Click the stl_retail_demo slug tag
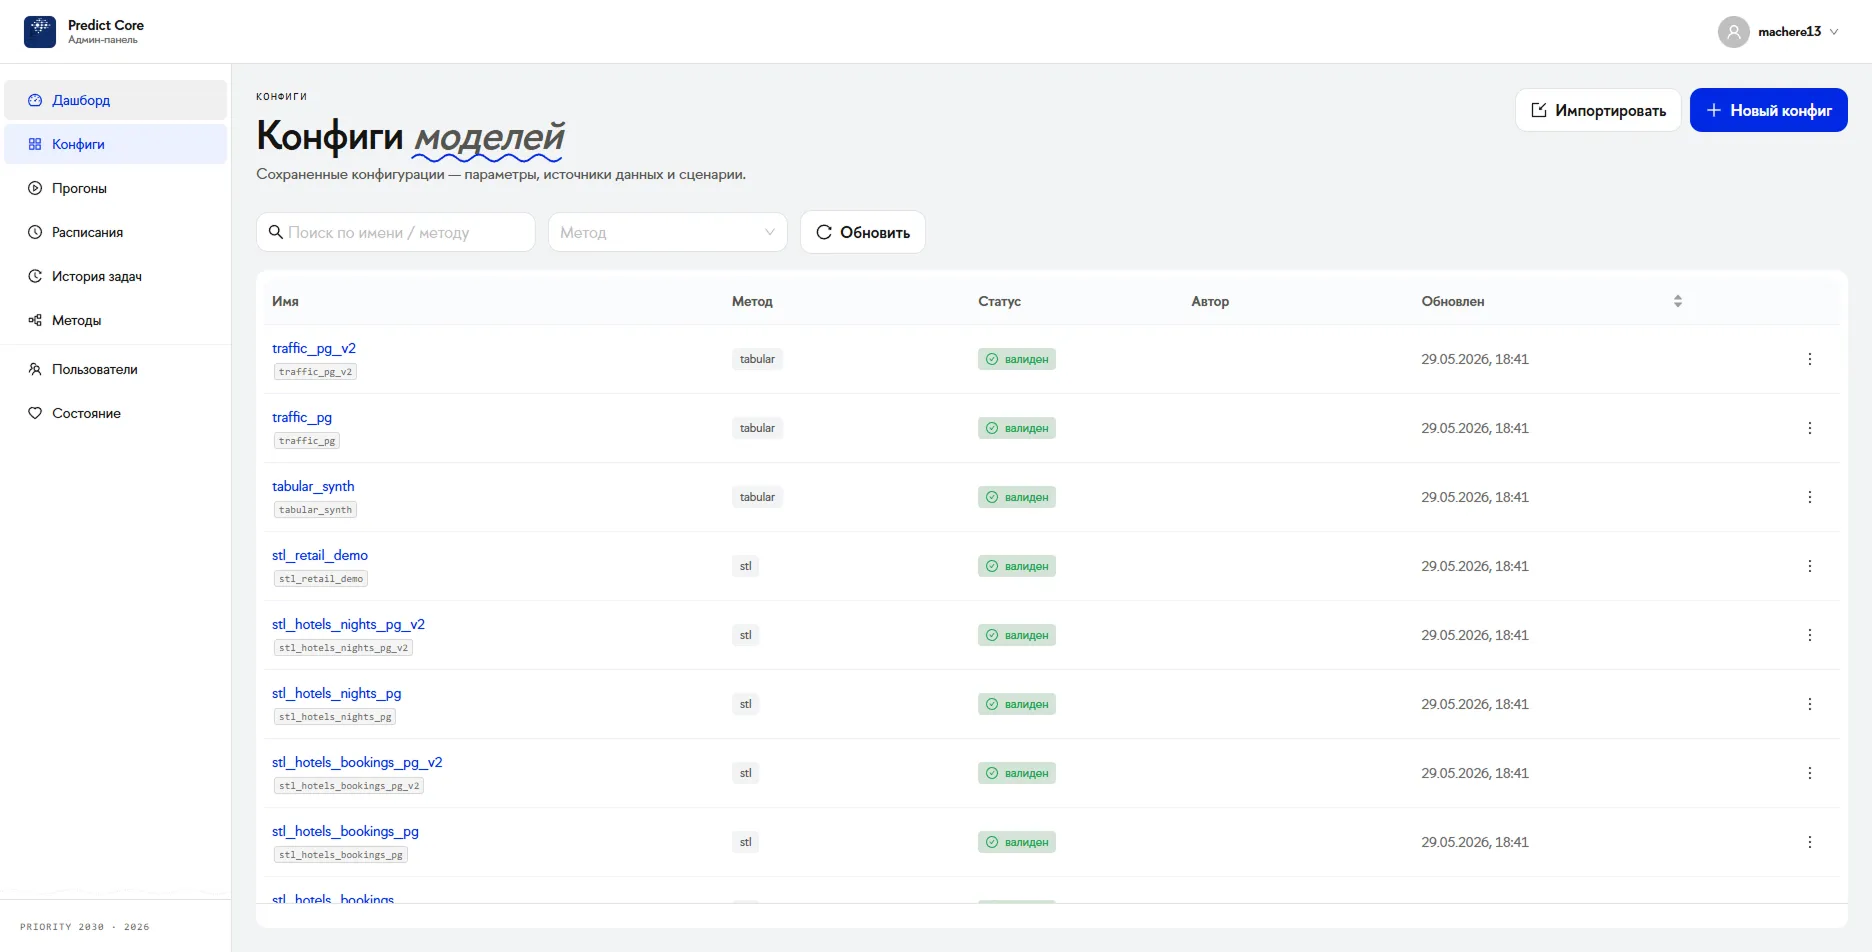 coord(321,579)
